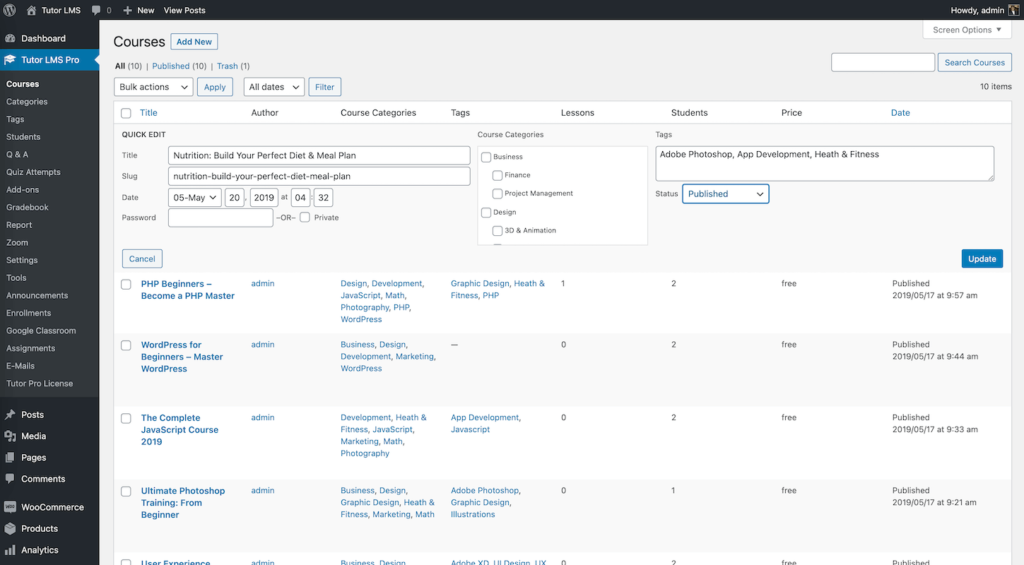
Task: Open the Status dropdown showing Published
Action: click(726, 194)
